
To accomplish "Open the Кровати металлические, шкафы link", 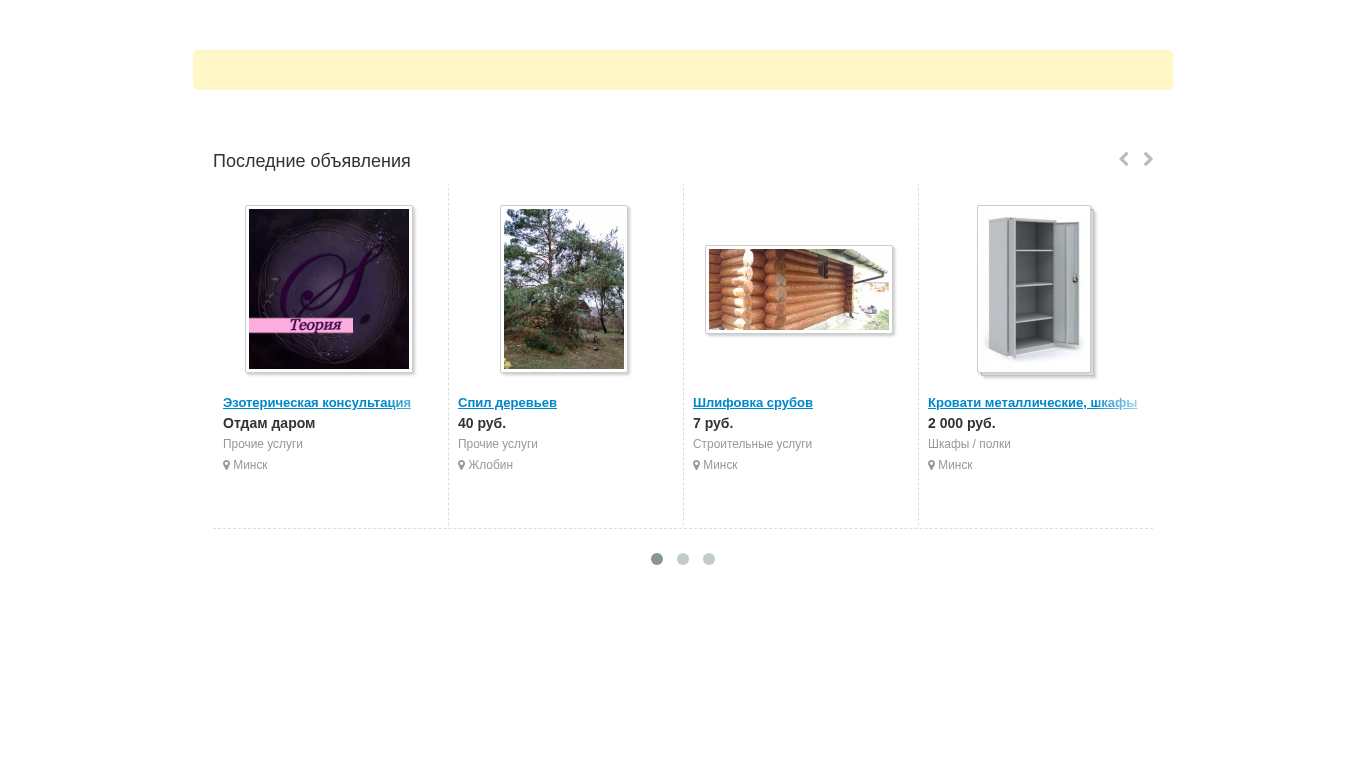I will click(1032, 403).
